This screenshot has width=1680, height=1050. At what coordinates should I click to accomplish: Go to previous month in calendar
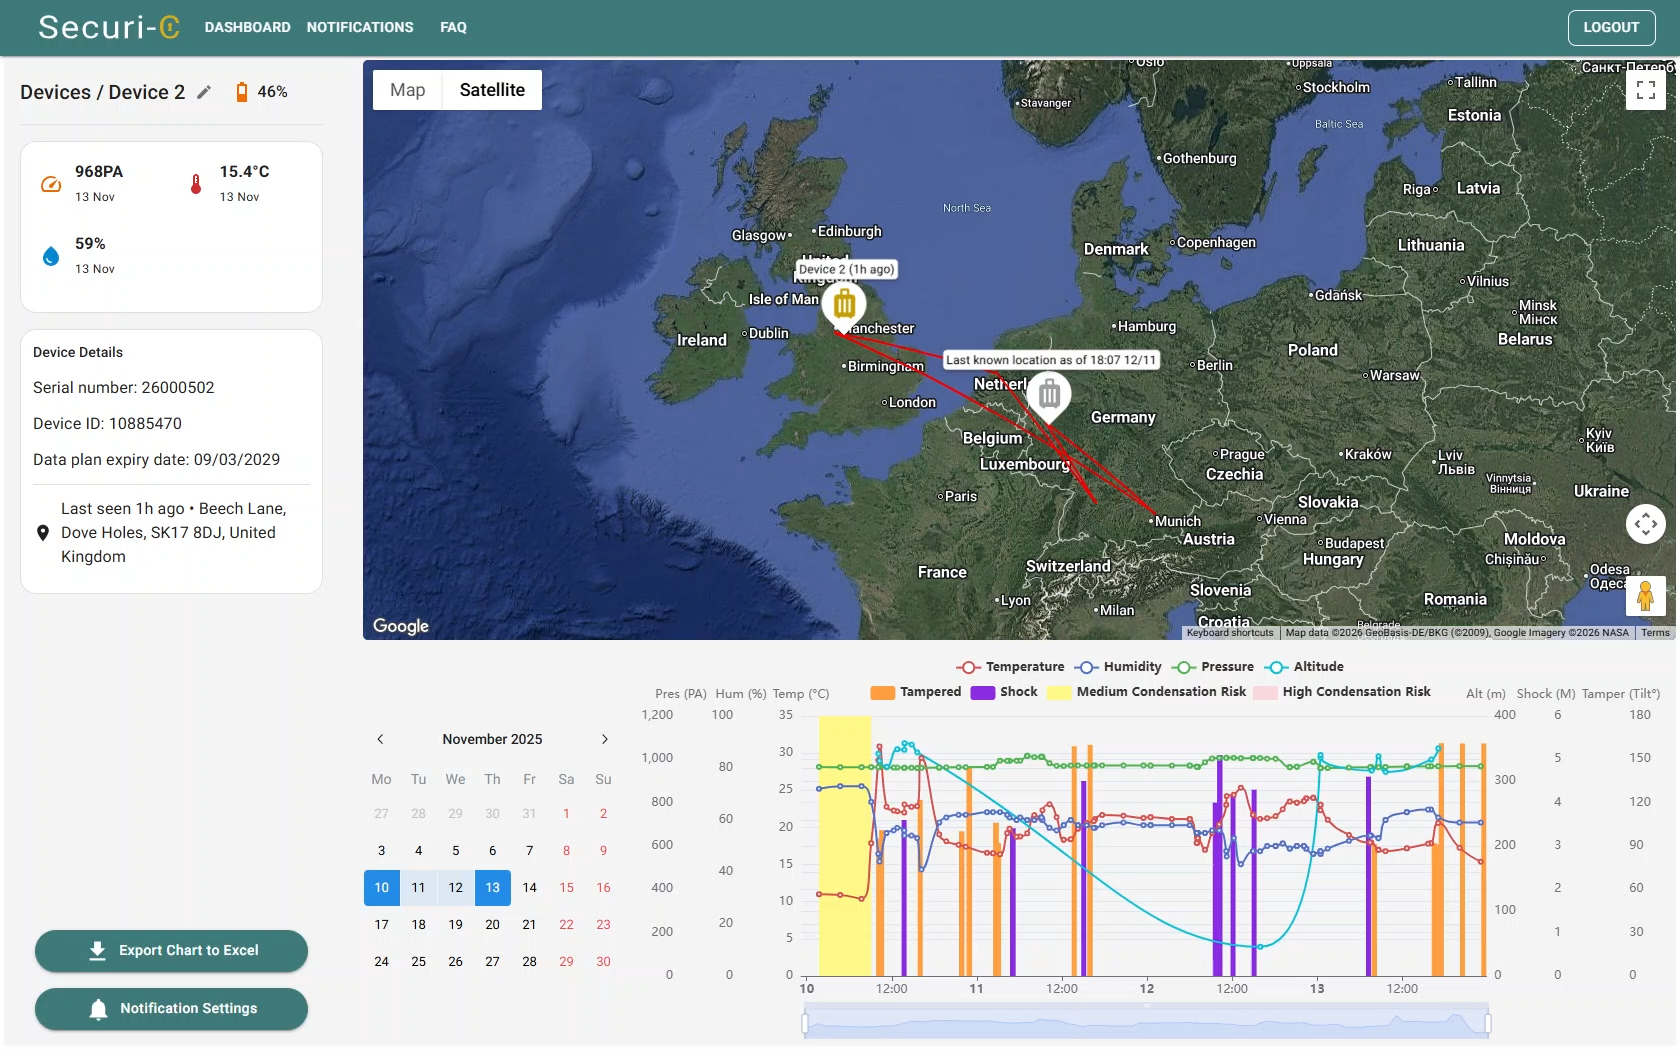tap(380, 739)
